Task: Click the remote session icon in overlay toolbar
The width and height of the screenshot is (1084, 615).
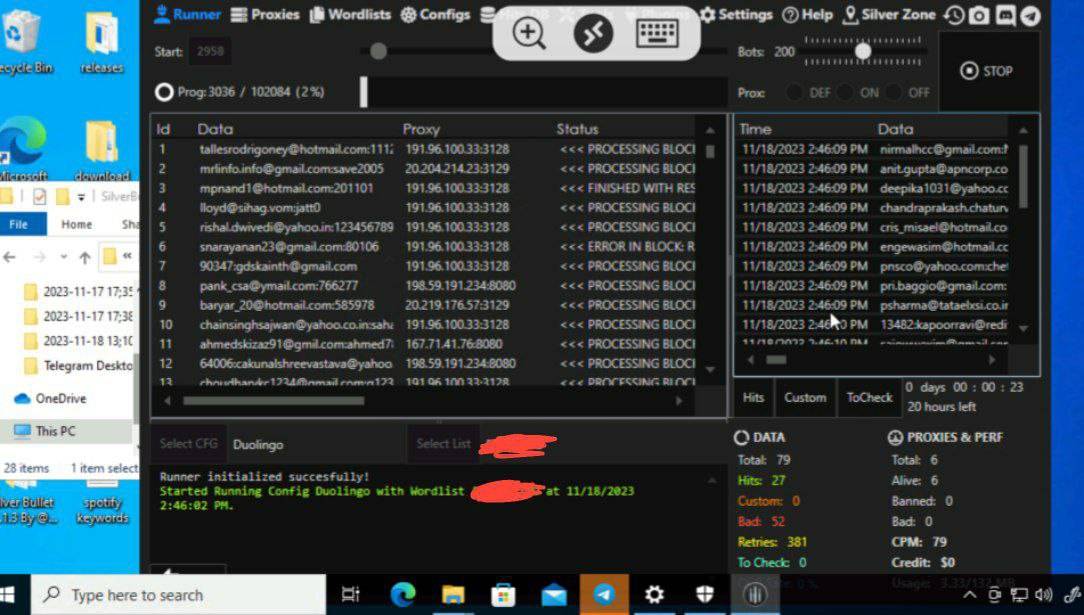Action: coord(593,33)
